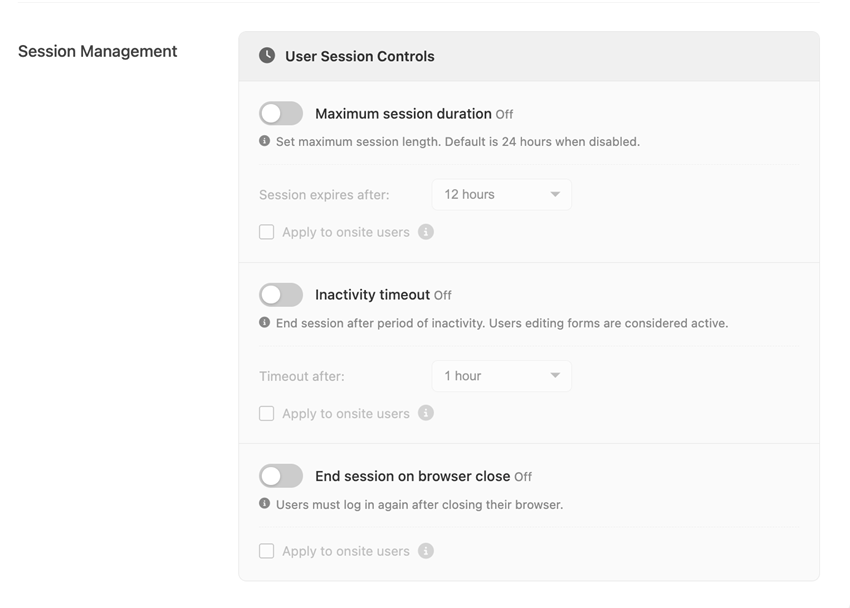The height and width of the screenshot is (608, 850).
Task: Click info icon next to onsite users under Session expires
Action: pyautogui.click(x=426, y=232)
